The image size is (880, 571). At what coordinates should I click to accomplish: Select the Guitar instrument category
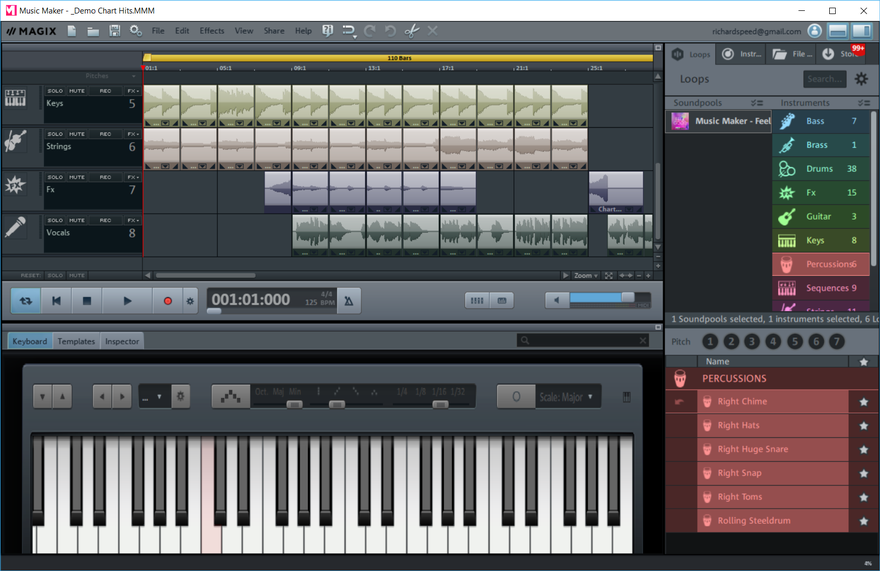(x=821, y=216)
